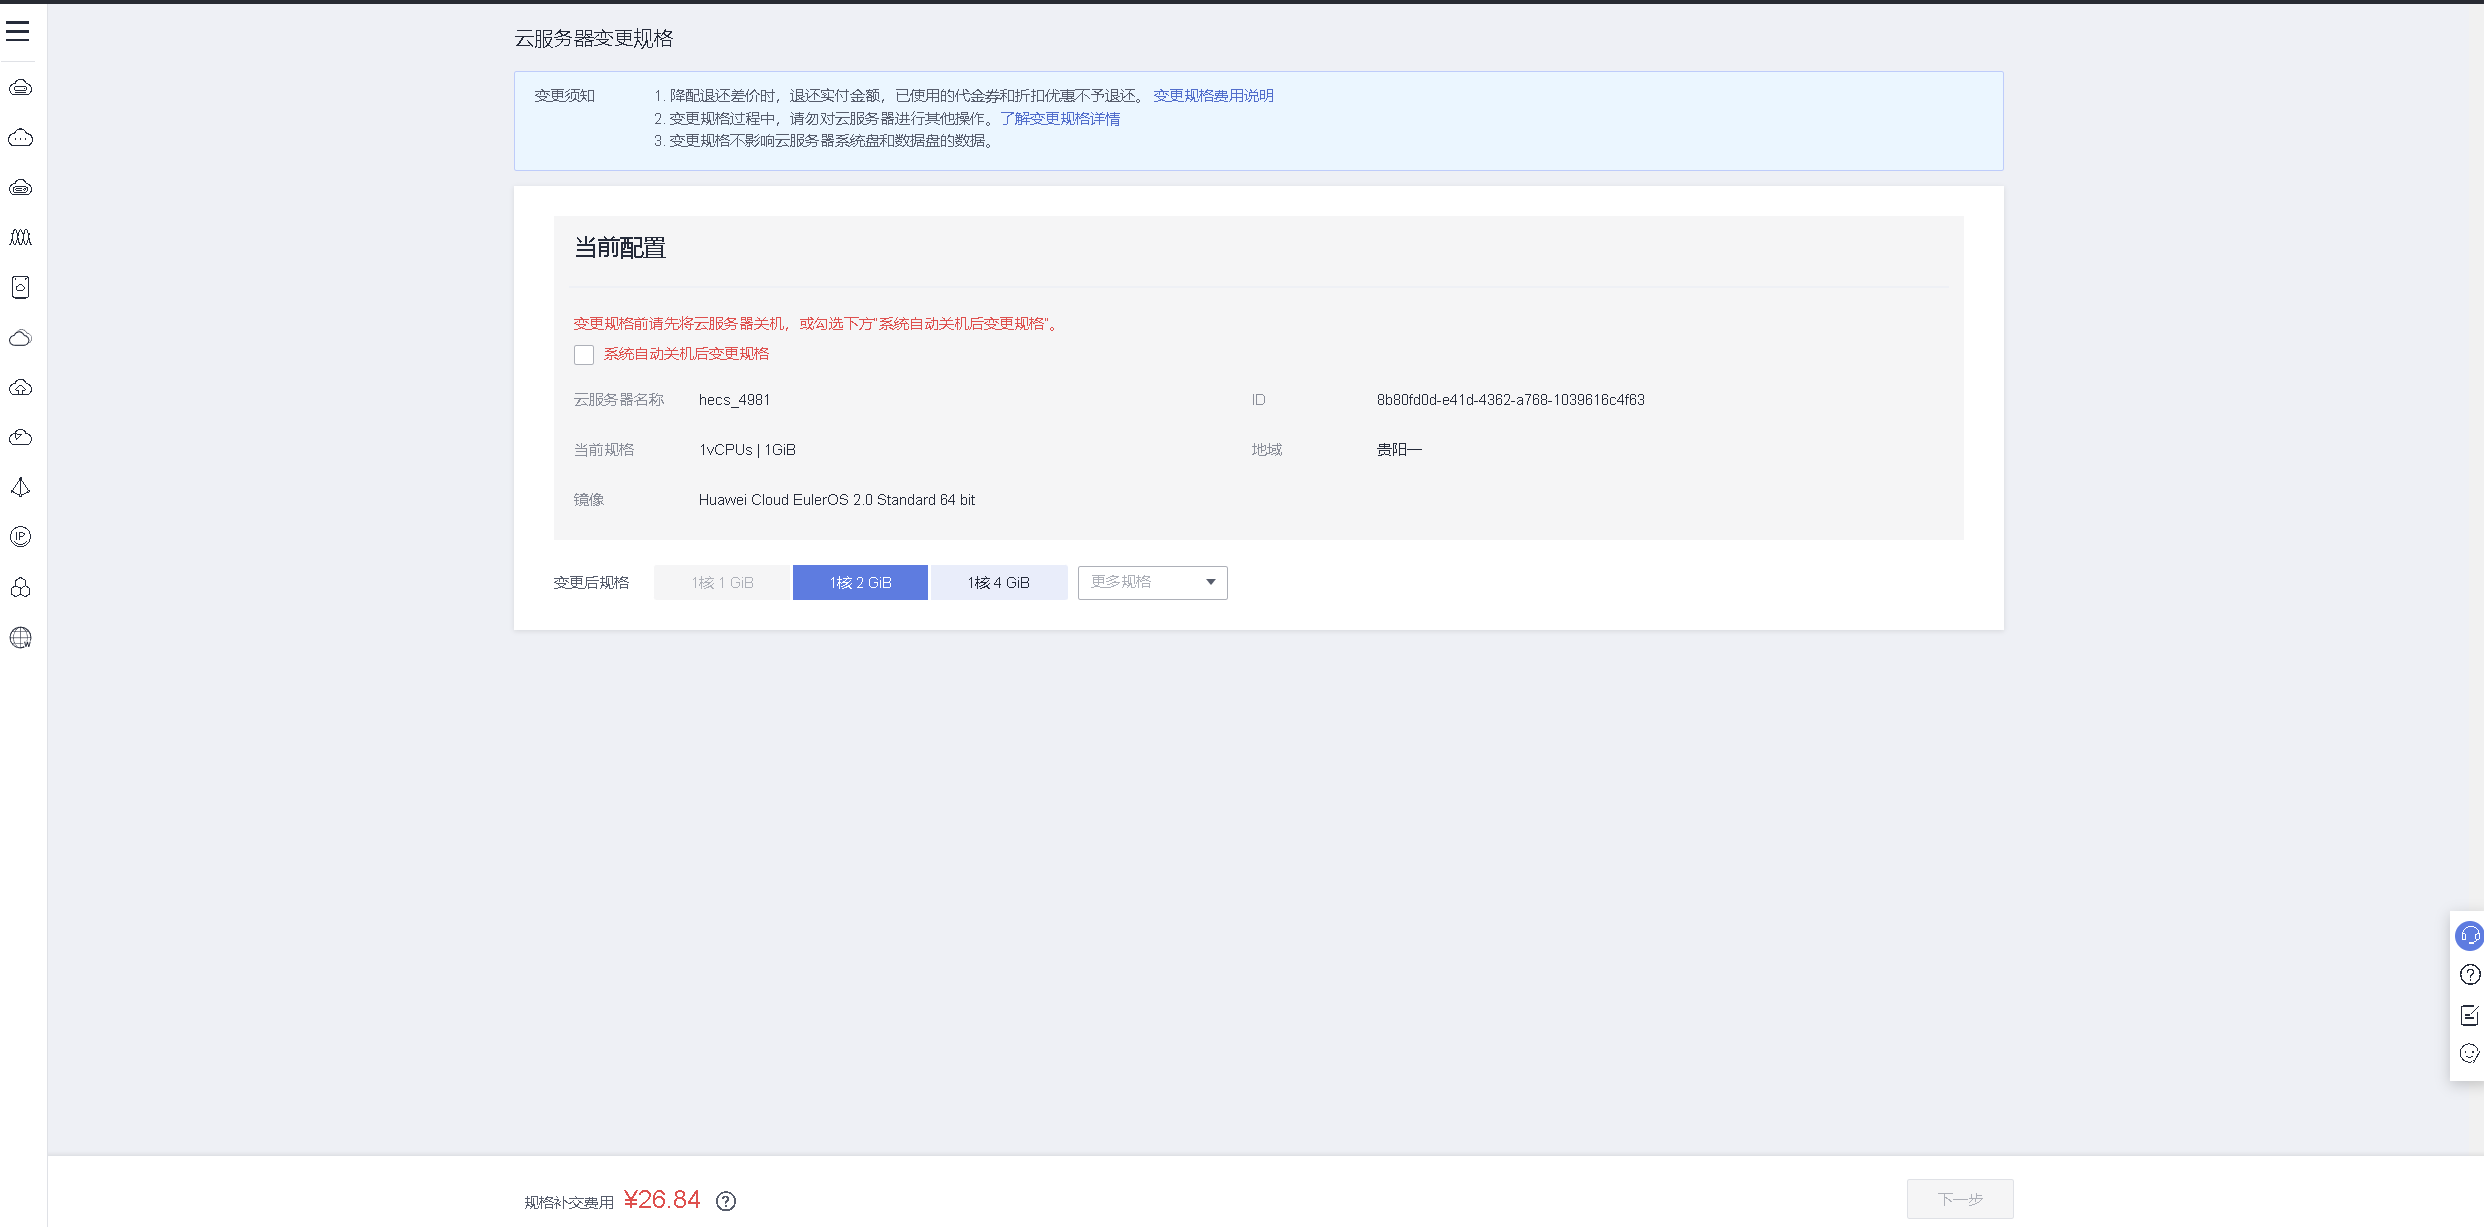Viewport: 2484px width, 1227px height.
Task: Open the 了解变更规格详情 link
Action: coord(1060,119)
